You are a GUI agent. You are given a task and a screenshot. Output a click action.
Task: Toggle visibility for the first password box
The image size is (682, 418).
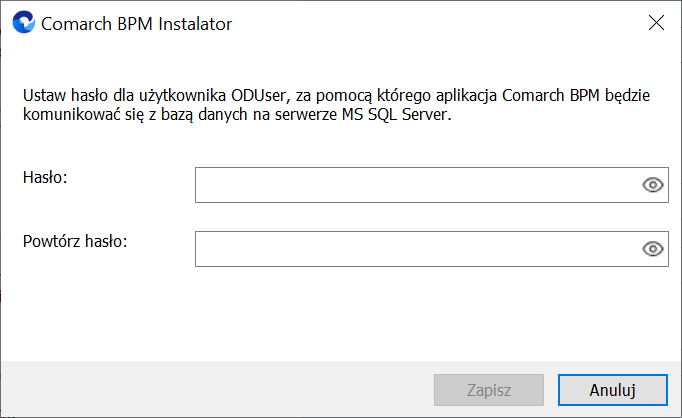click(x=652, y=185)
